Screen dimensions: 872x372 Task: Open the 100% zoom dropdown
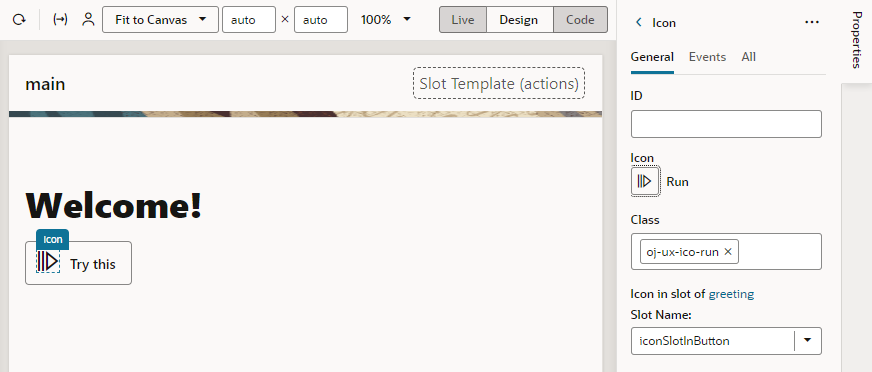[x=386, y=20]
